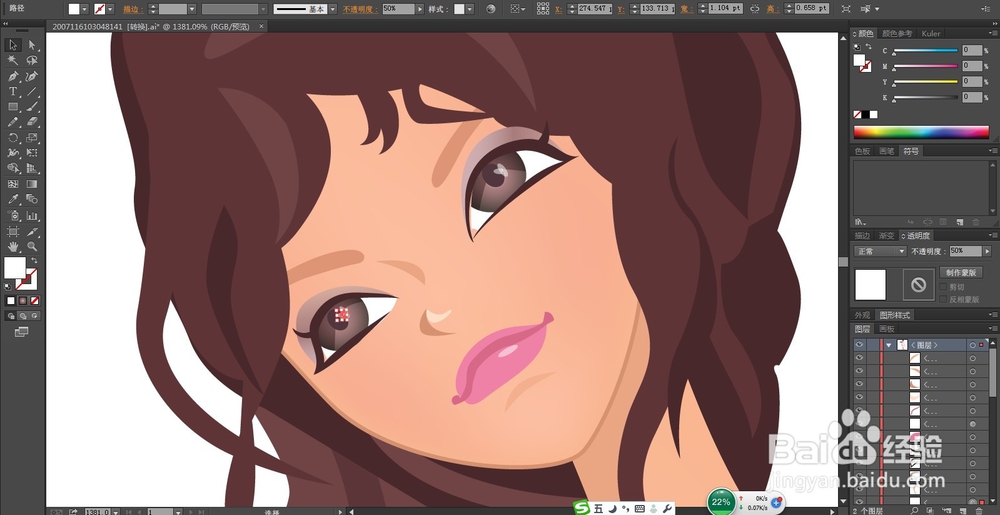Select the Eyedropper tool
This screenshot has height=515, width=1000.
pyautogui.click(x=13, y=199)
